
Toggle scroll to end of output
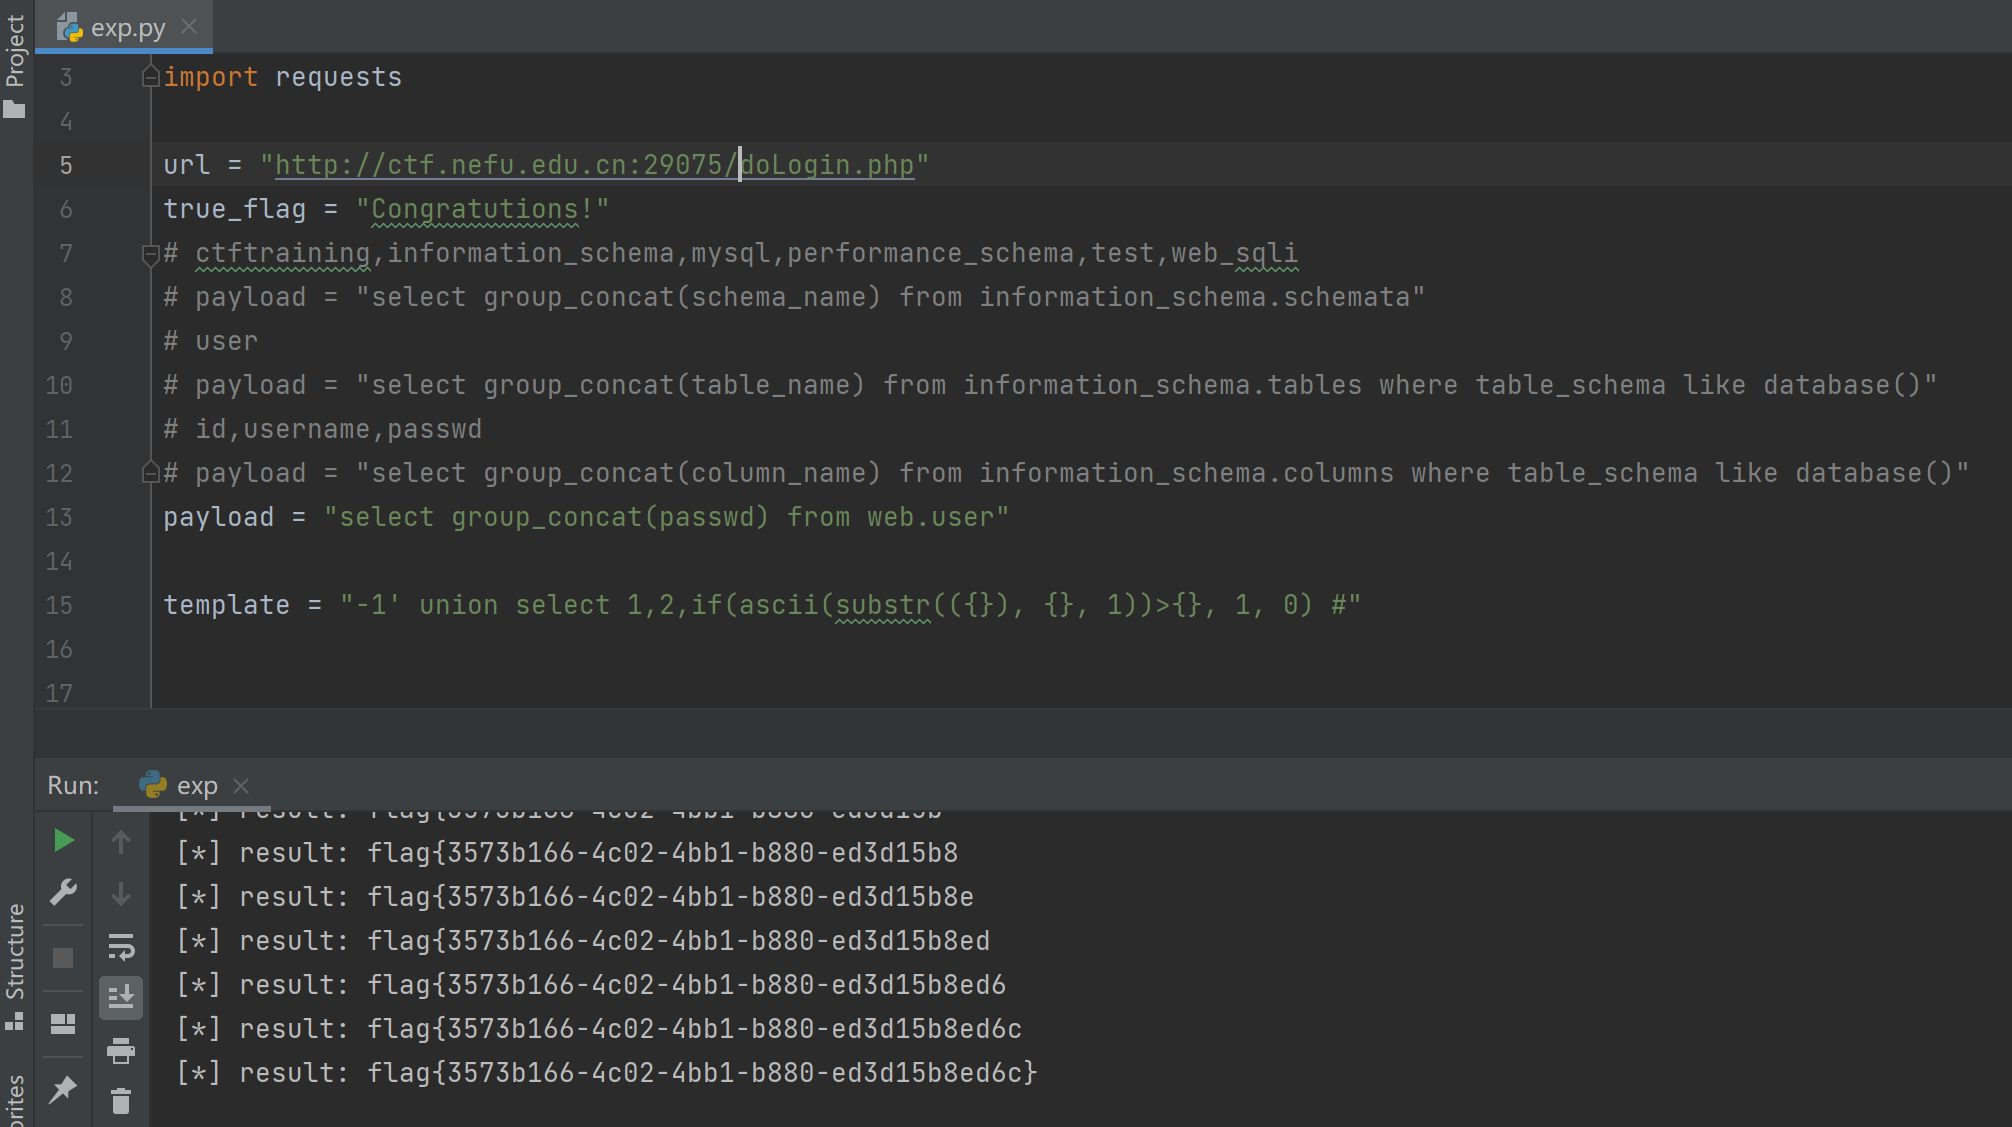pos(121,997)
